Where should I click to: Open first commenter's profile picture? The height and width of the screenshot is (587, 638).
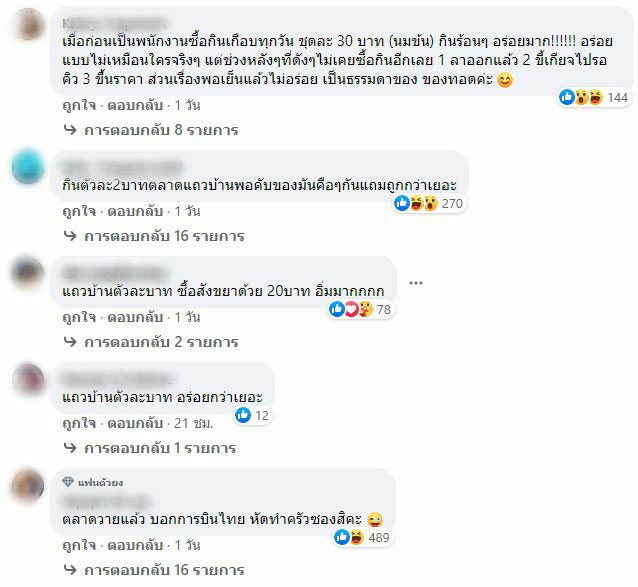(x=28, y=24)
